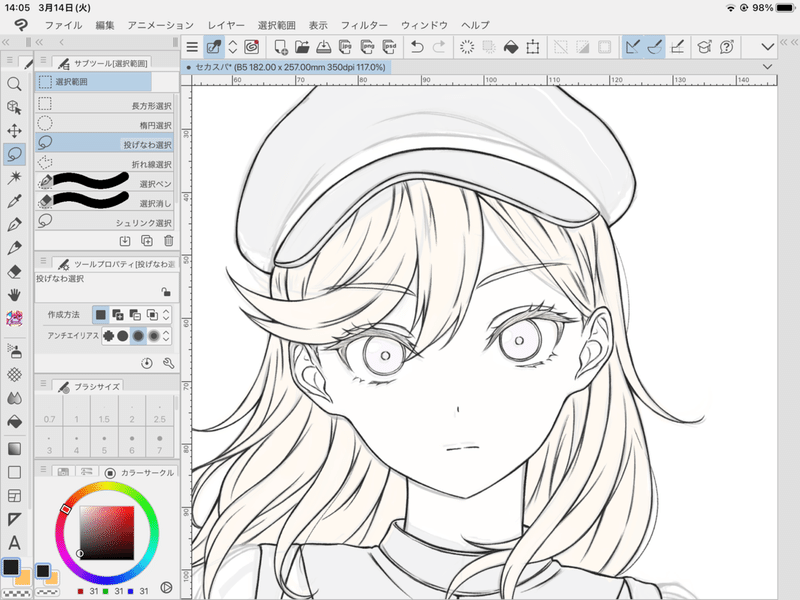Choose シュリンク選択 sub tool
The height and width of the screenshot is (600, 800).
(x=105, y=221)
